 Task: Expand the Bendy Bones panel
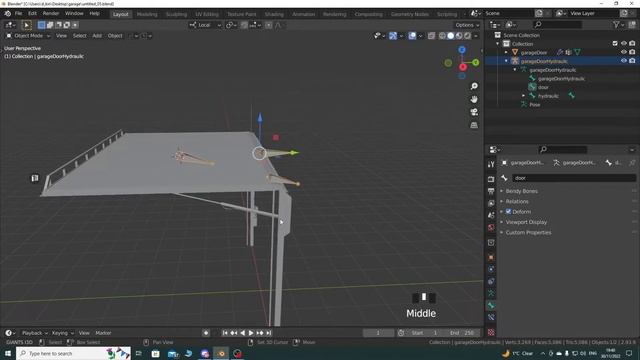522,191
